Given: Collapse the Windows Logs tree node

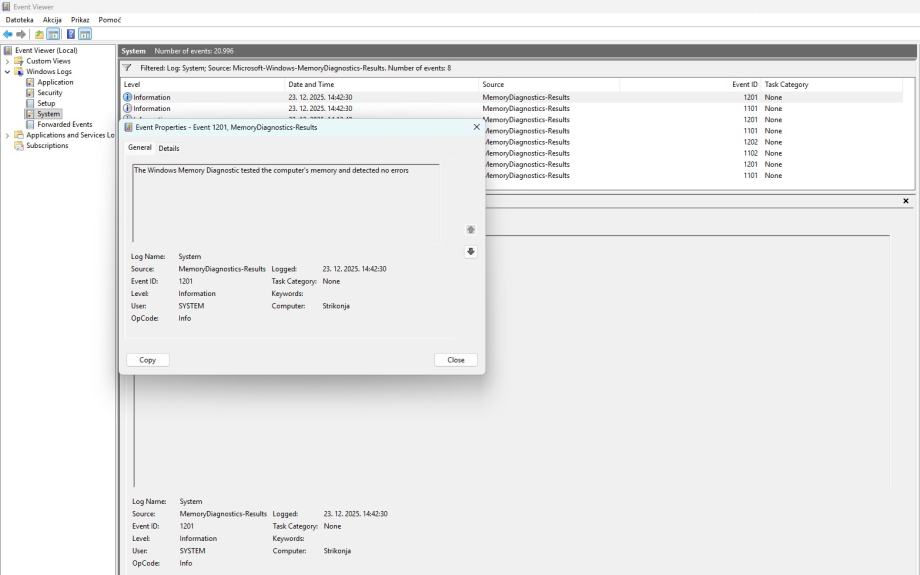Looking at the screenshot, I should tap(7, 72).
